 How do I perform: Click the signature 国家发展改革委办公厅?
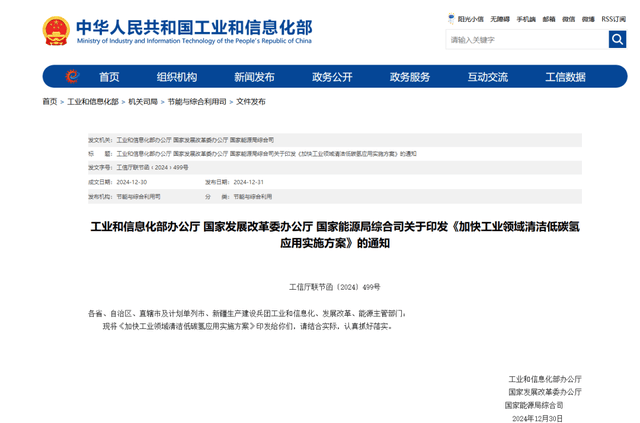(545, 392)
